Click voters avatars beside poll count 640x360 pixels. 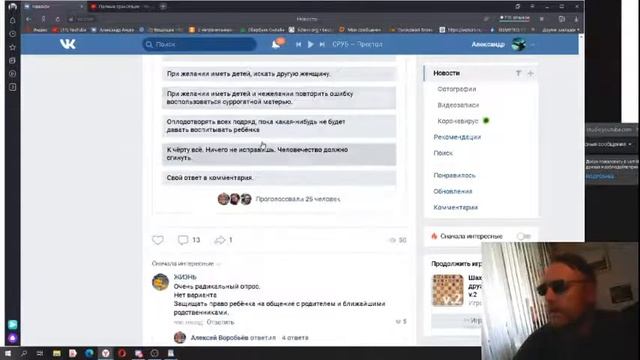[234, 199]
